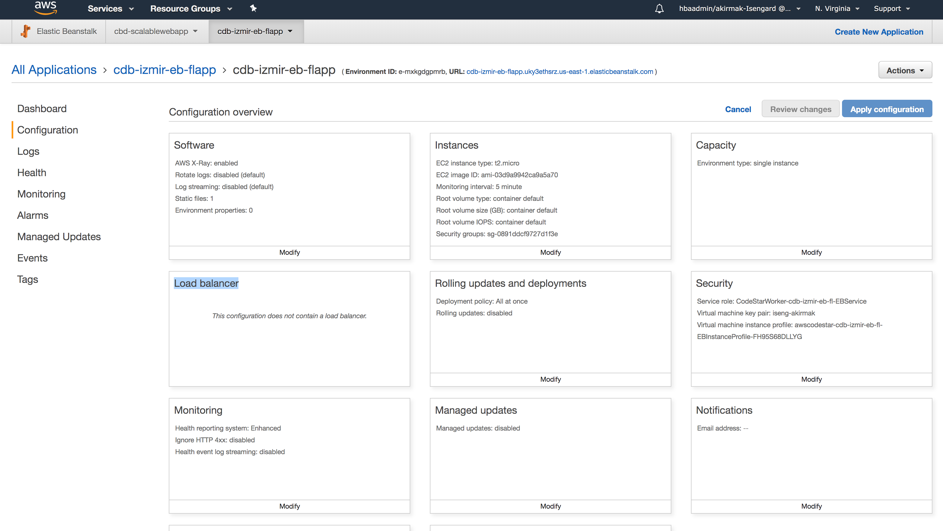This screenshot has height=531, width=943.
Task: Open Monitoring in the sidebar
Action: [41, 194]
